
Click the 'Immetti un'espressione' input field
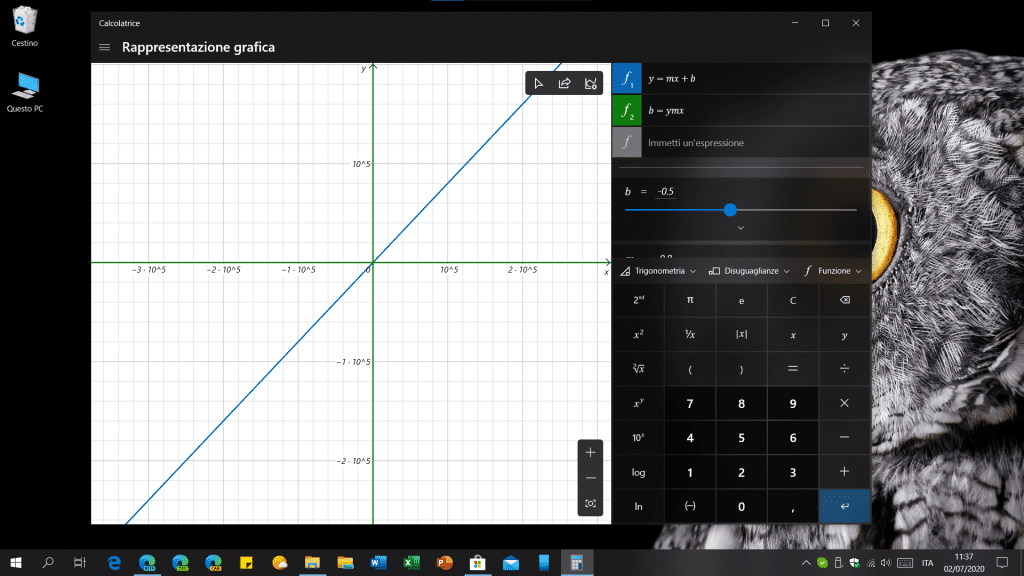(750, 143)
